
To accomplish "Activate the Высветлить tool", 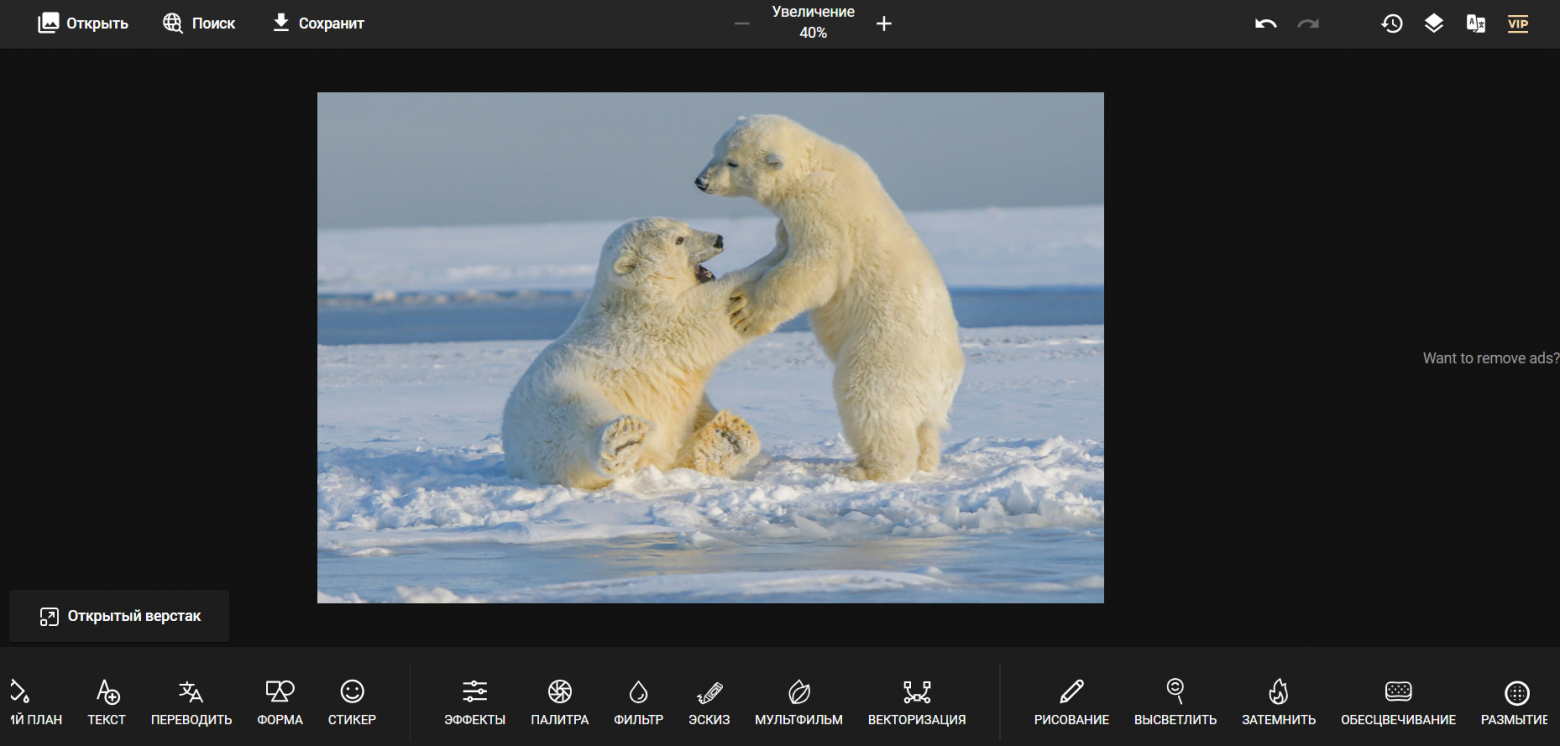I will coord(1174,700).
